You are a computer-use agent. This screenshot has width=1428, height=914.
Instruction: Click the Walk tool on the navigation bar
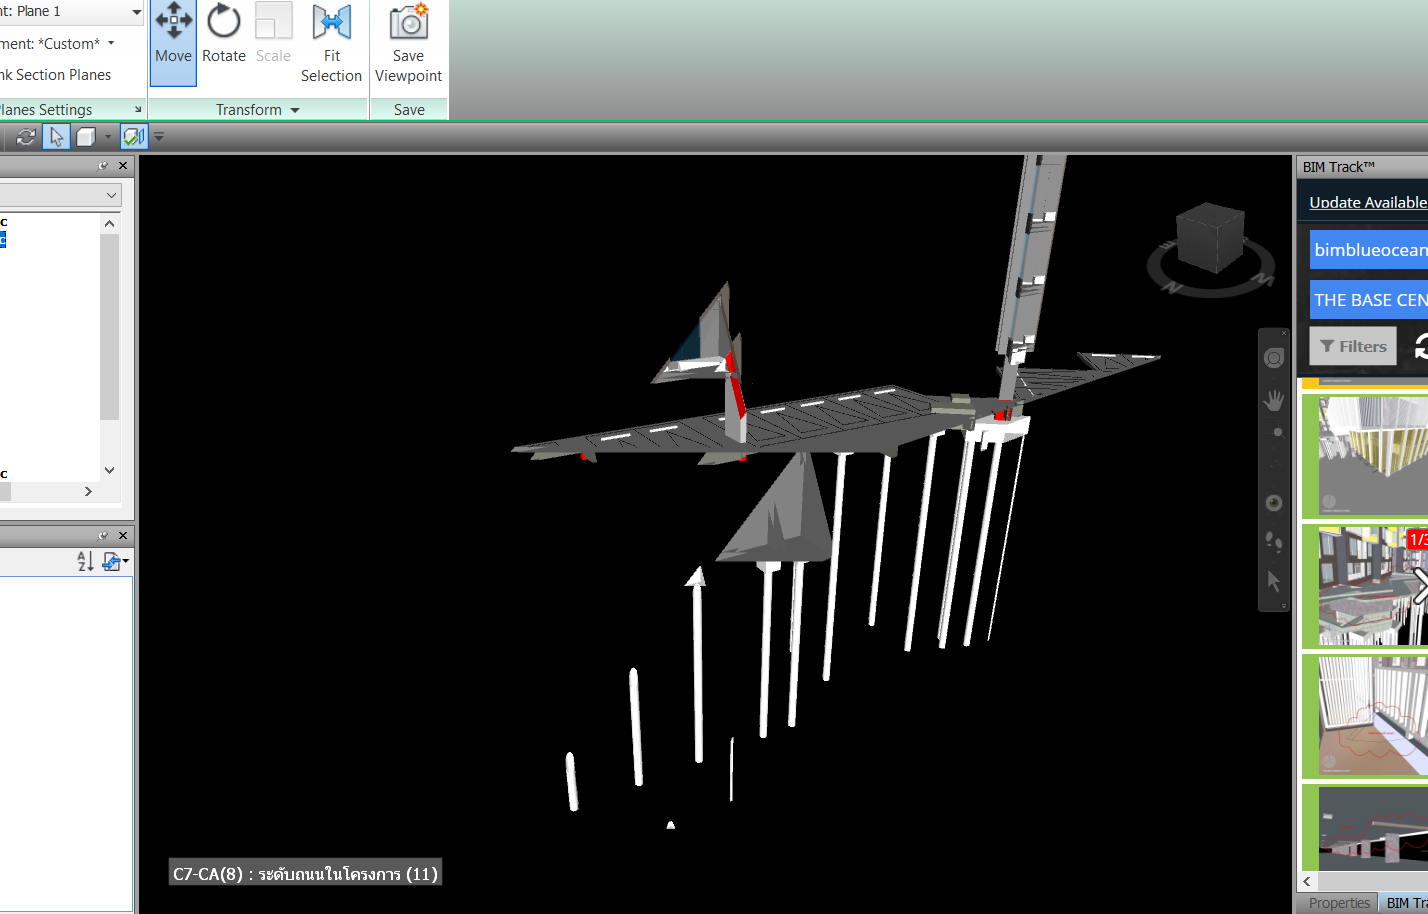(1273, 542)
